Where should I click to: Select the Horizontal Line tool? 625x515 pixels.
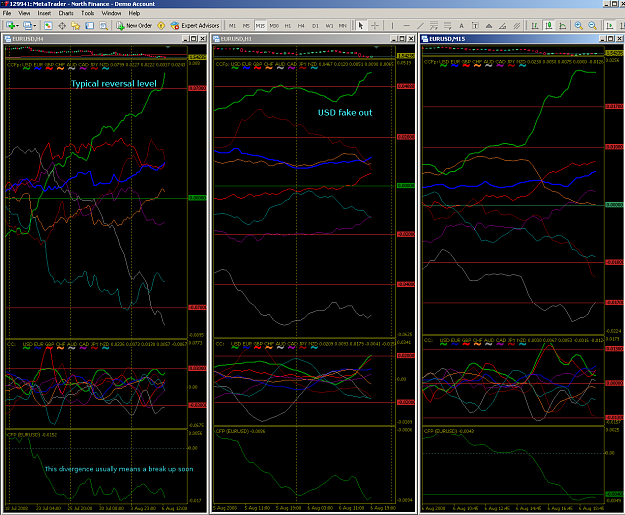coord(406,26)
